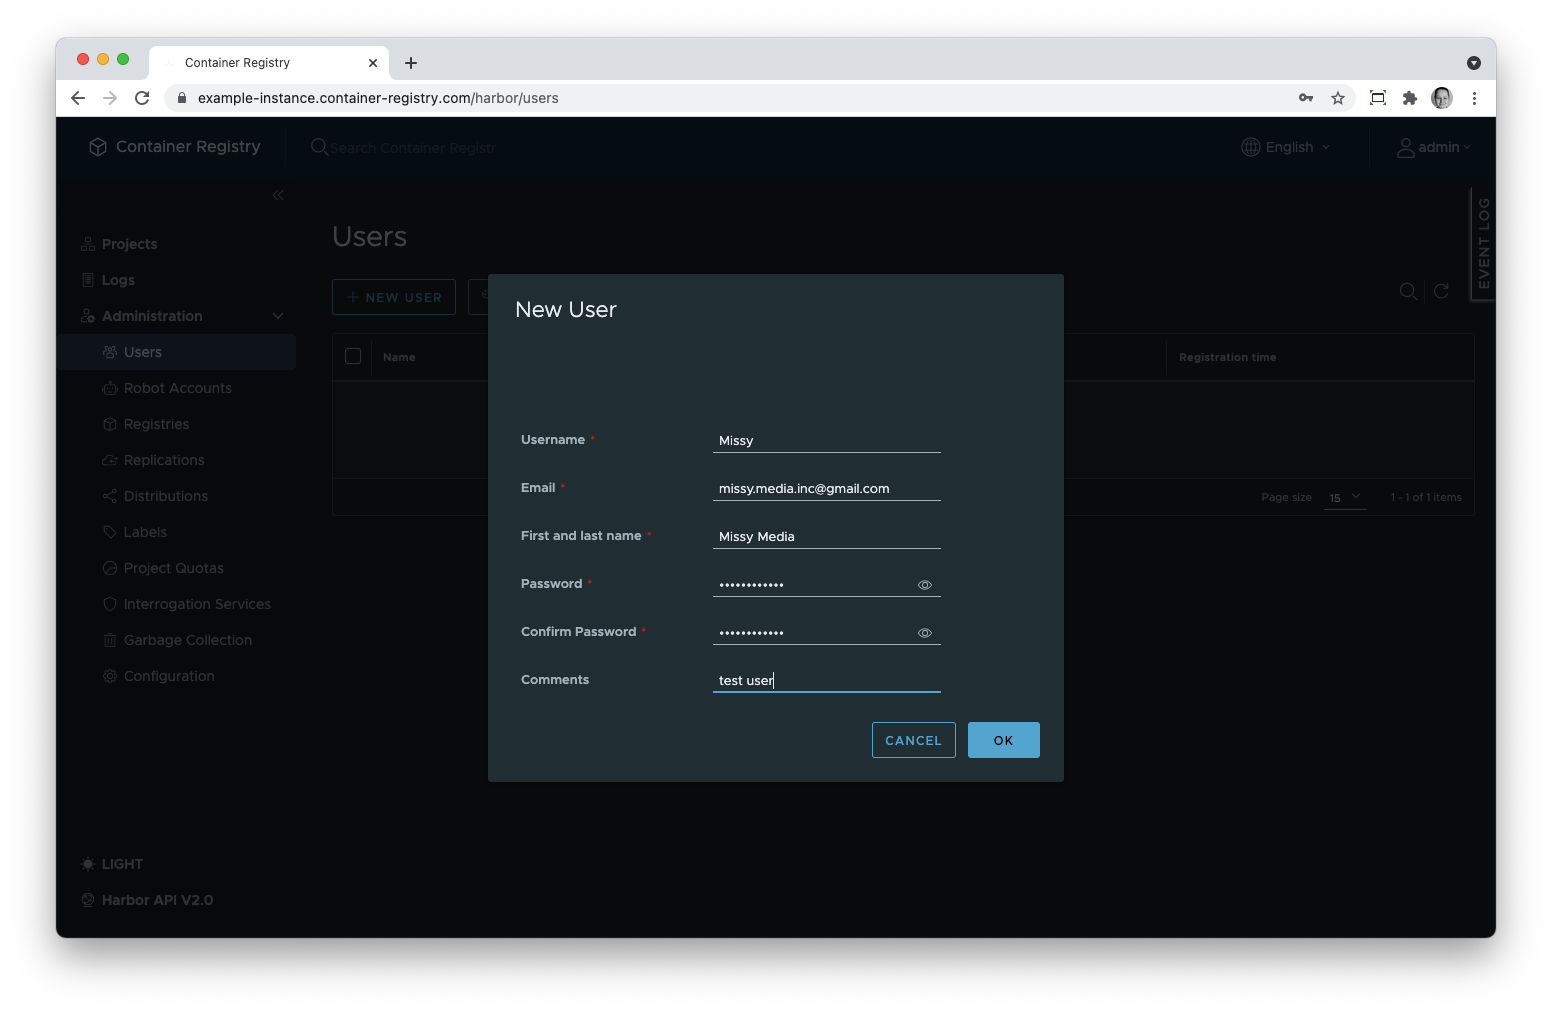Show the Confirm Password field contents
This screenshot has height=1012, width=1552.
click(x=925, y=633)
